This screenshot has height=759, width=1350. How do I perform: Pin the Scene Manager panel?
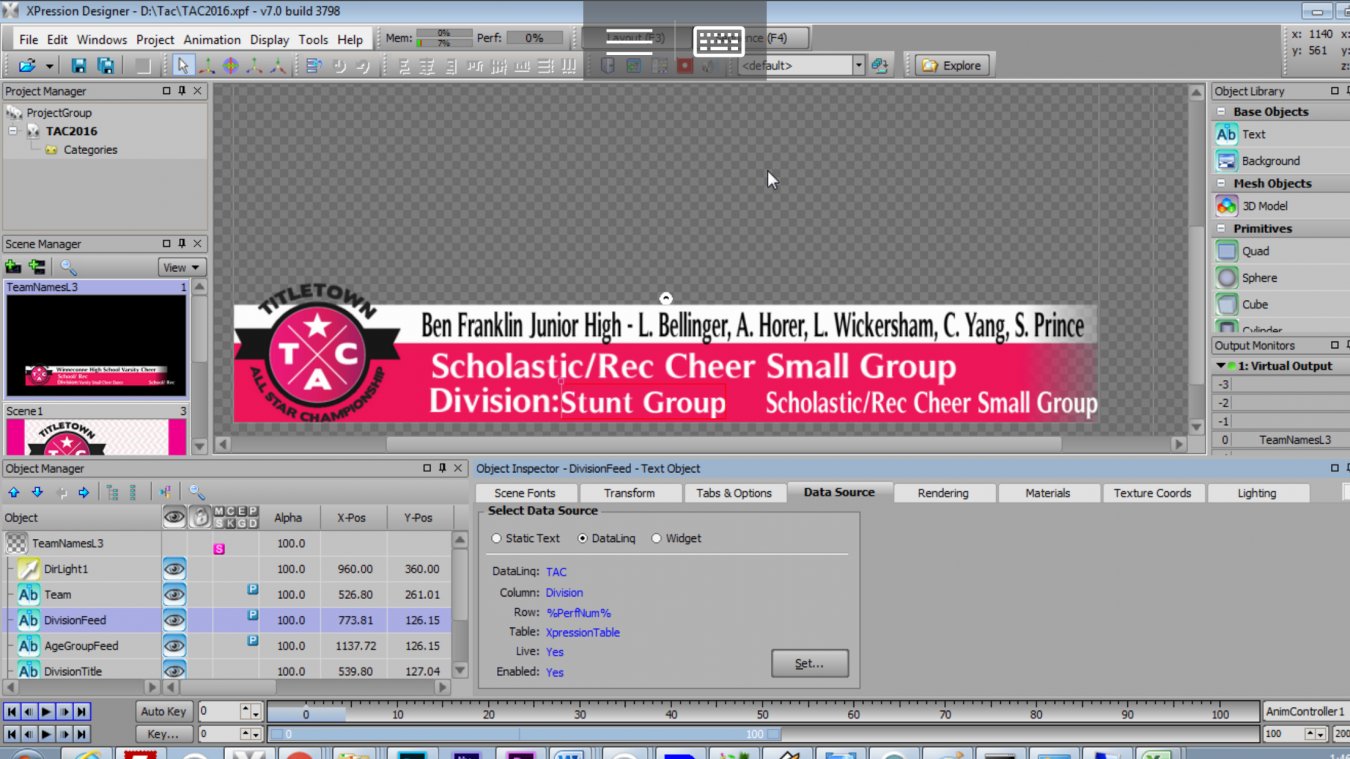[x=182, y=244]
